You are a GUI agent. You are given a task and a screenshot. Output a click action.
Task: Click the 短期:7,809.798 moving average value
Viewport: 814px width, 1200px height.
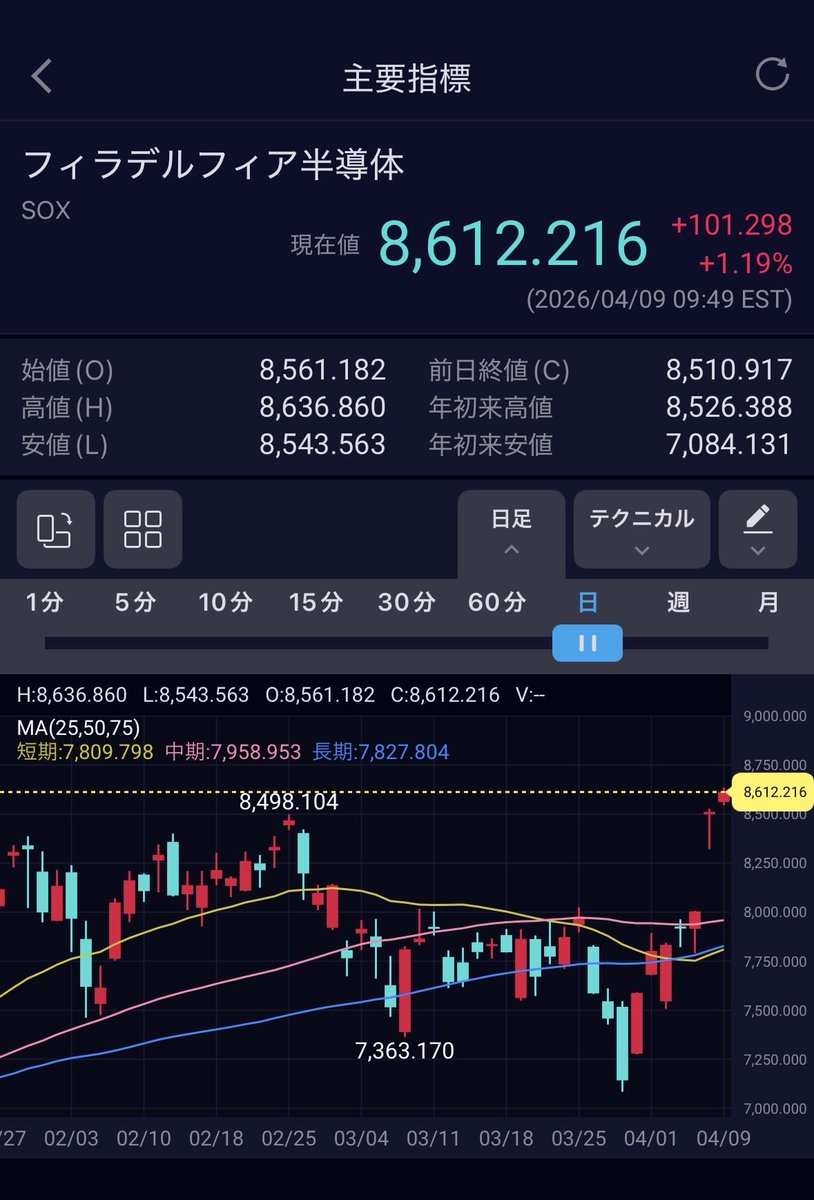[85, 752]
